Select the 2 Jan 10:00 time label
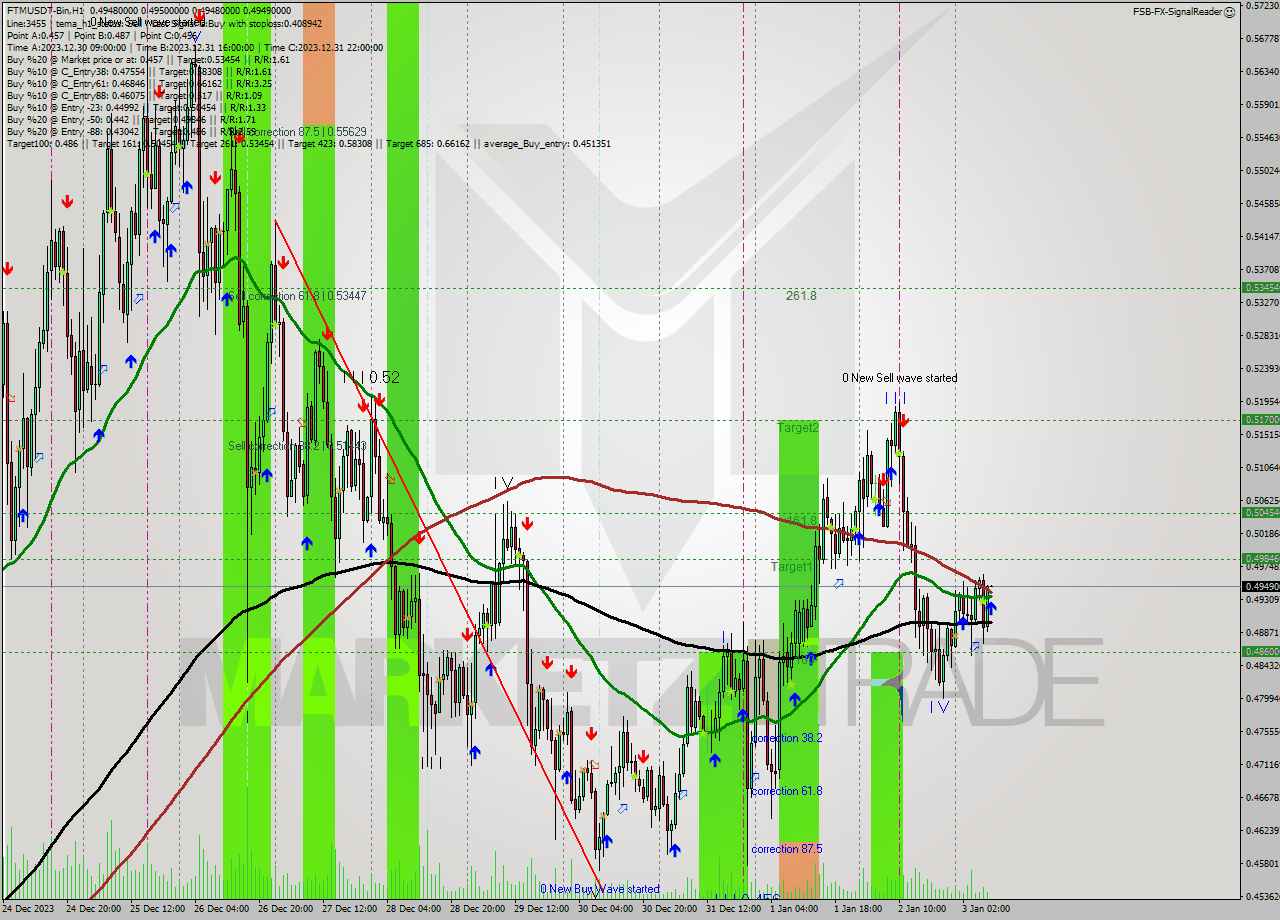Viewport: 1280px width, 920px height. 923,910
